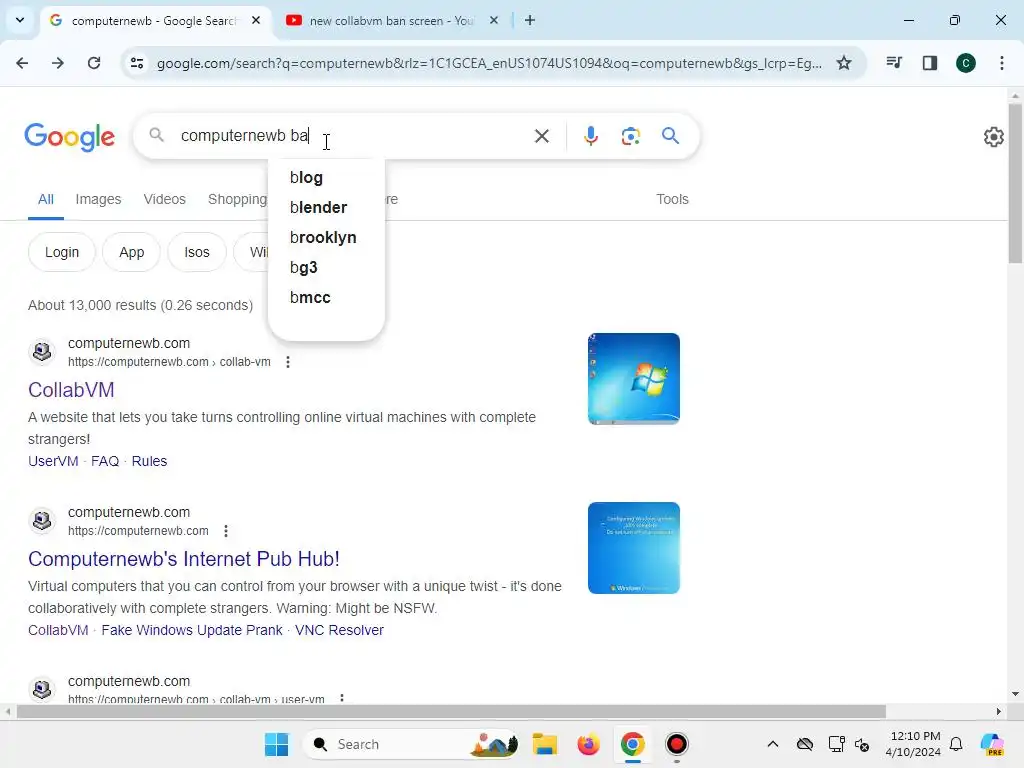Click the horizontal page scrollbar

tap(451, 711)
